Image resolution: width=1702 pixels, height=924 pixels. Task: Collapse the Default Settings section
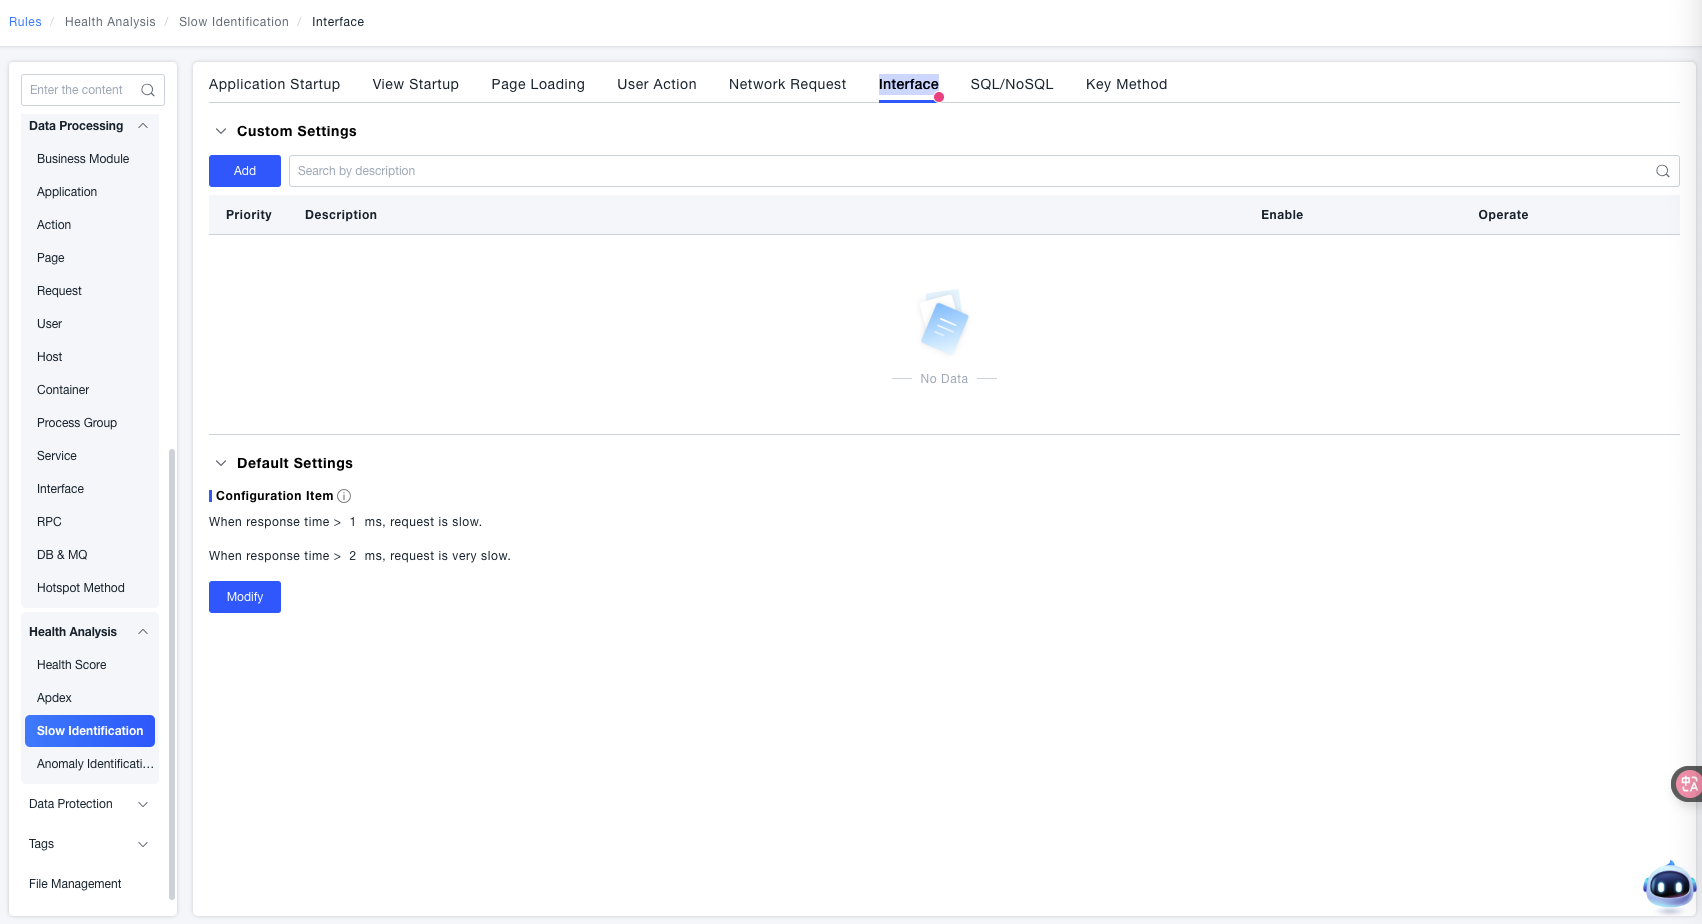(x=221, y=463)
